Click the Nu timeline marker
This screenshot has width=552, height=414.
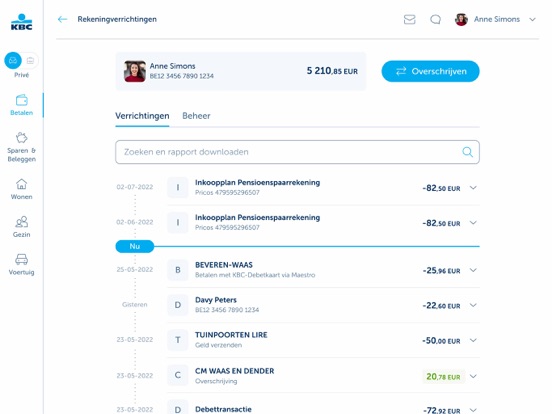click(135, 246)
